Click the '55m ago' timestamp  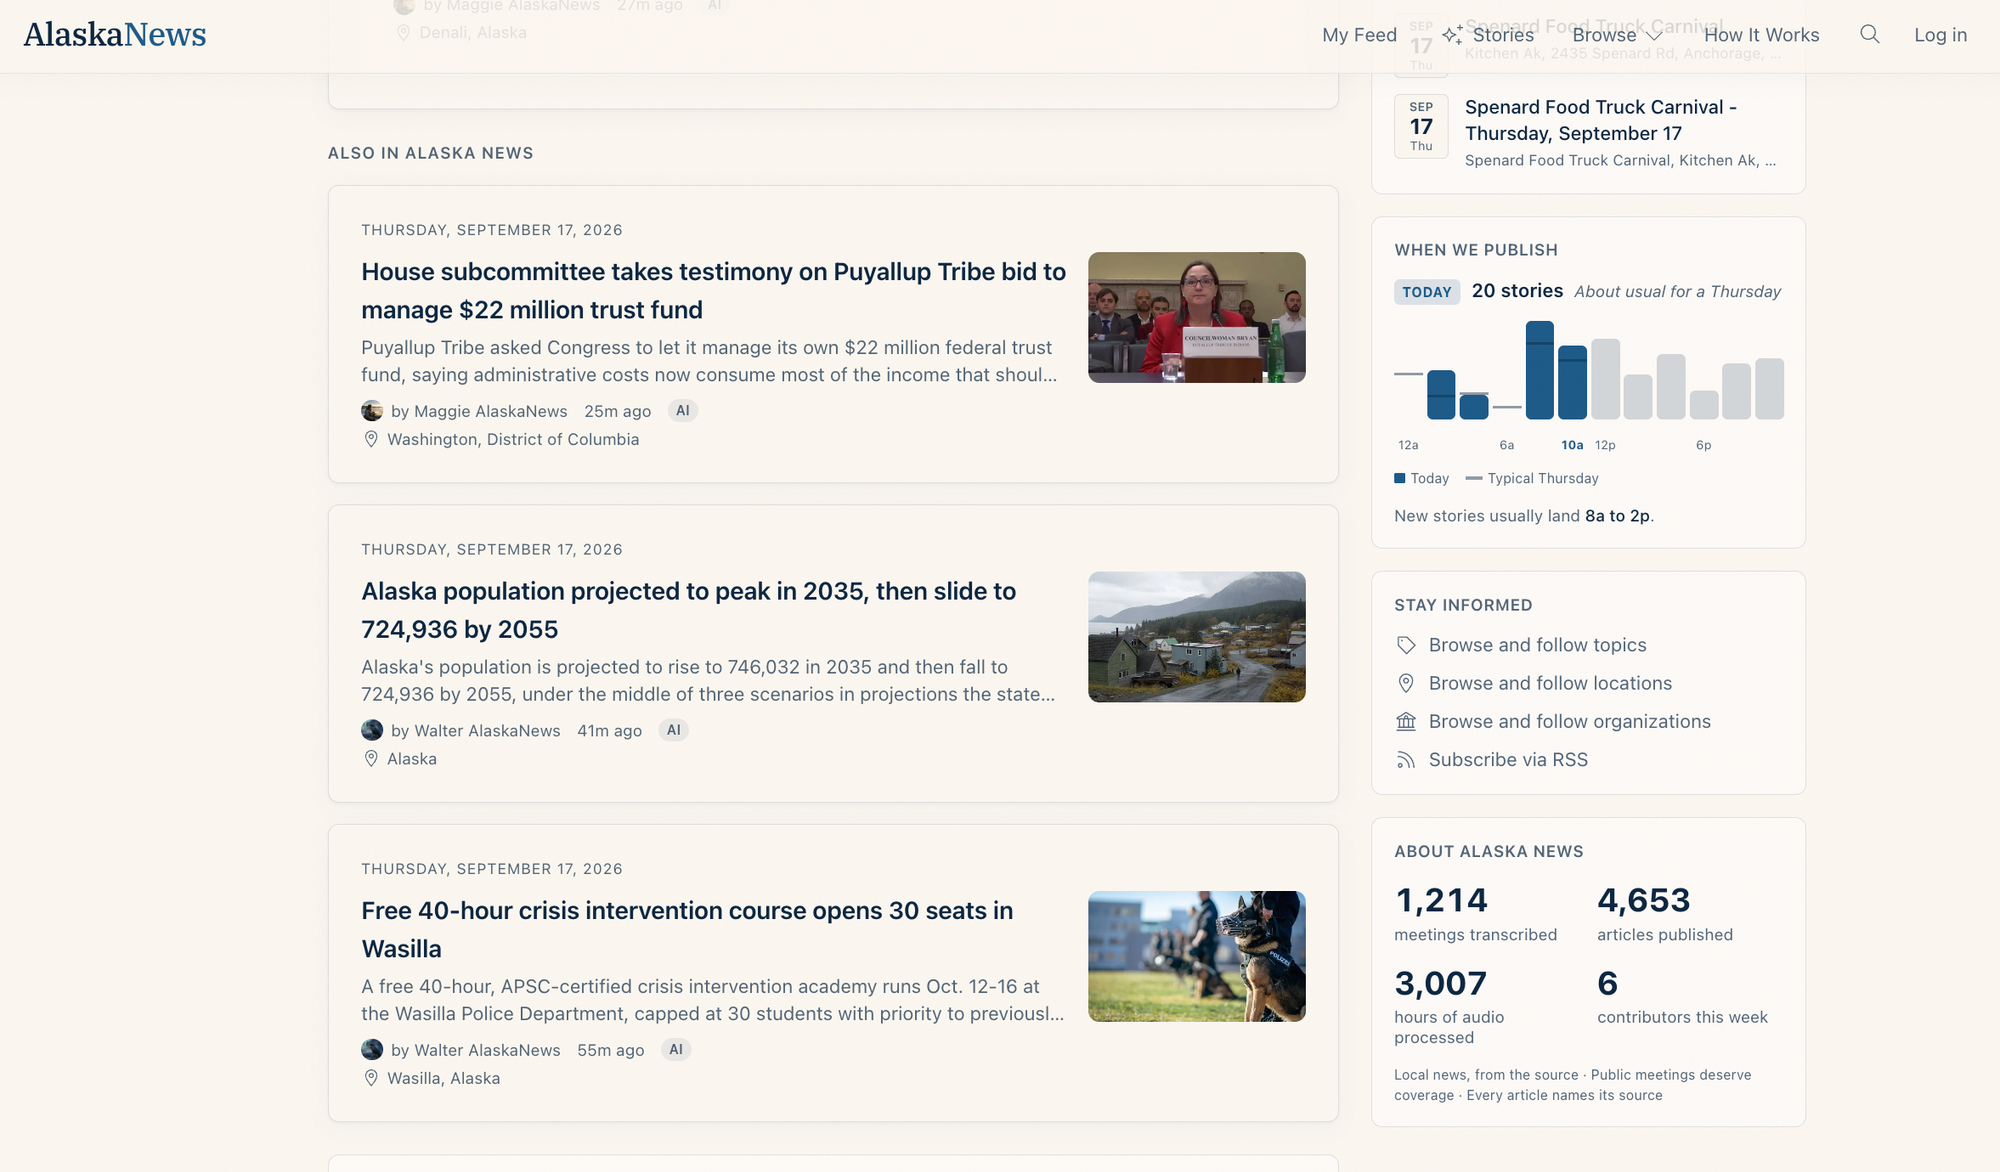[x=610, y=1050]
